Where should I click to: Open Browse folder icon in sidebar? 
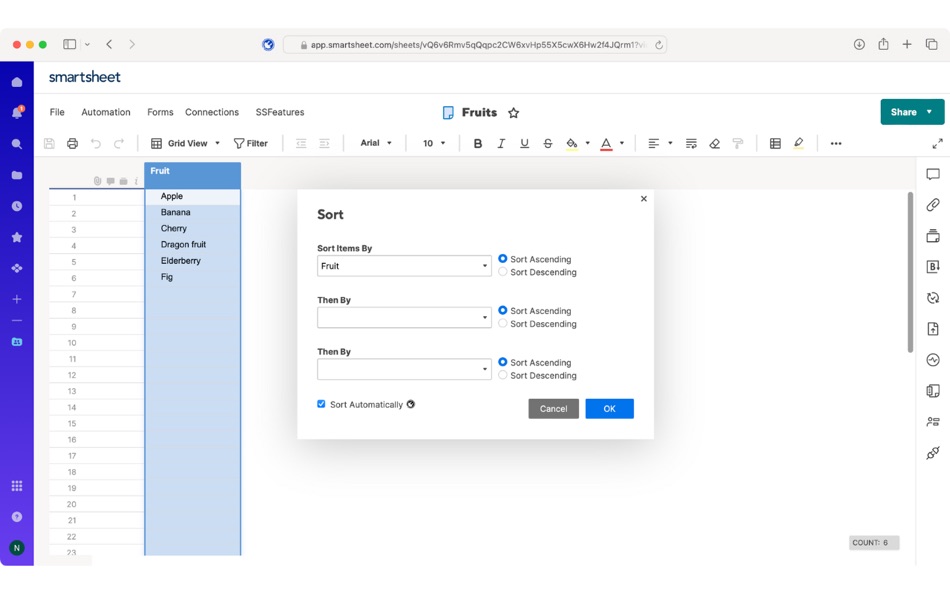(17, 175)
